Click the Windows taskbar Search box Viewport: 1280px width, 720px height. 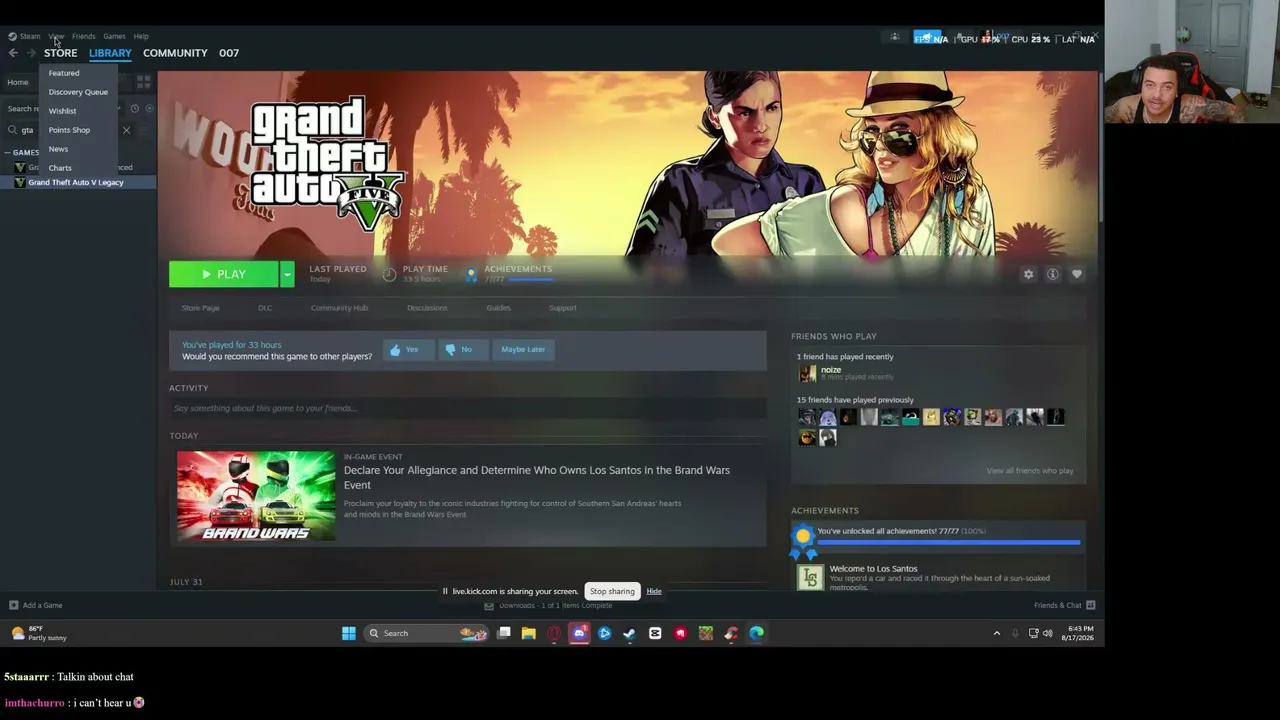pyautogui.click(x=424, y=633)
